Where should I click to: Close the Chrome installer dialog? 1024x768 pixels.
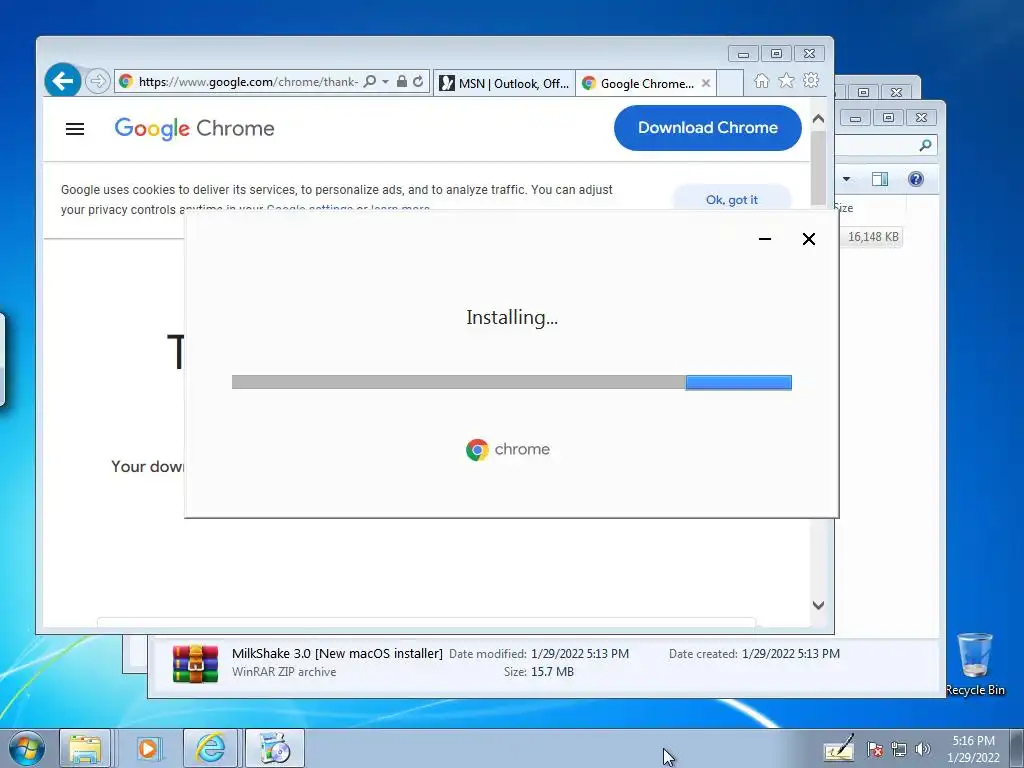pos(808,239)
